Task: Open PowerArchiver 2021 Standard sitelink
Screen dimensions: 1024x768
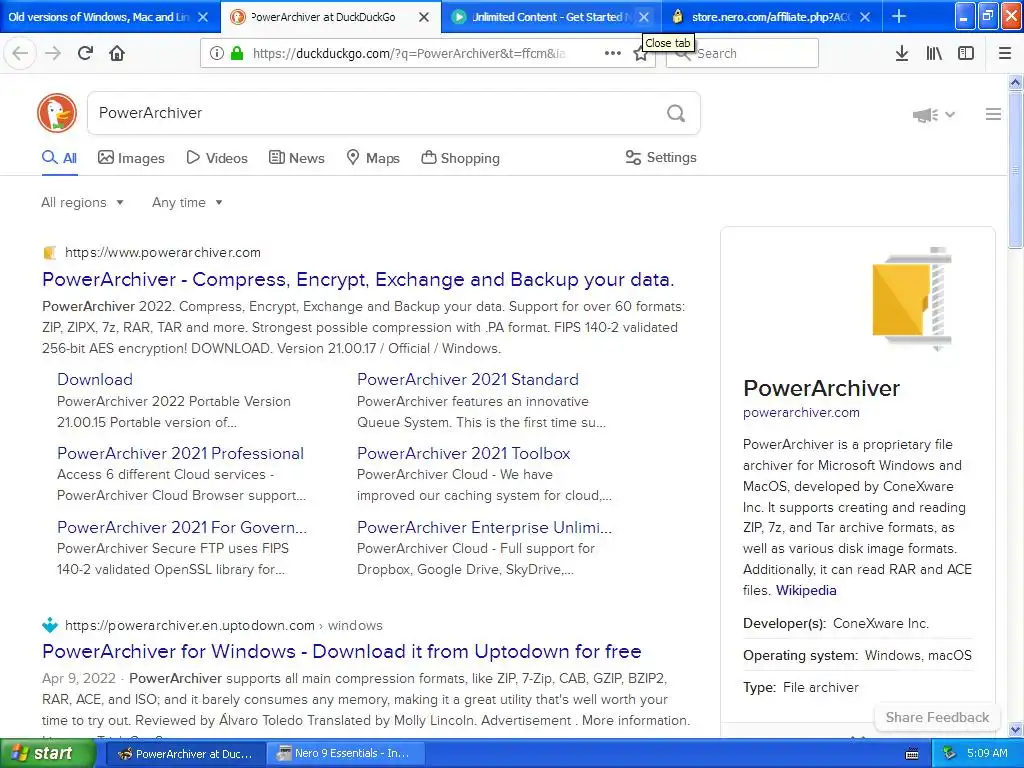Action: (x=468, y=379)
